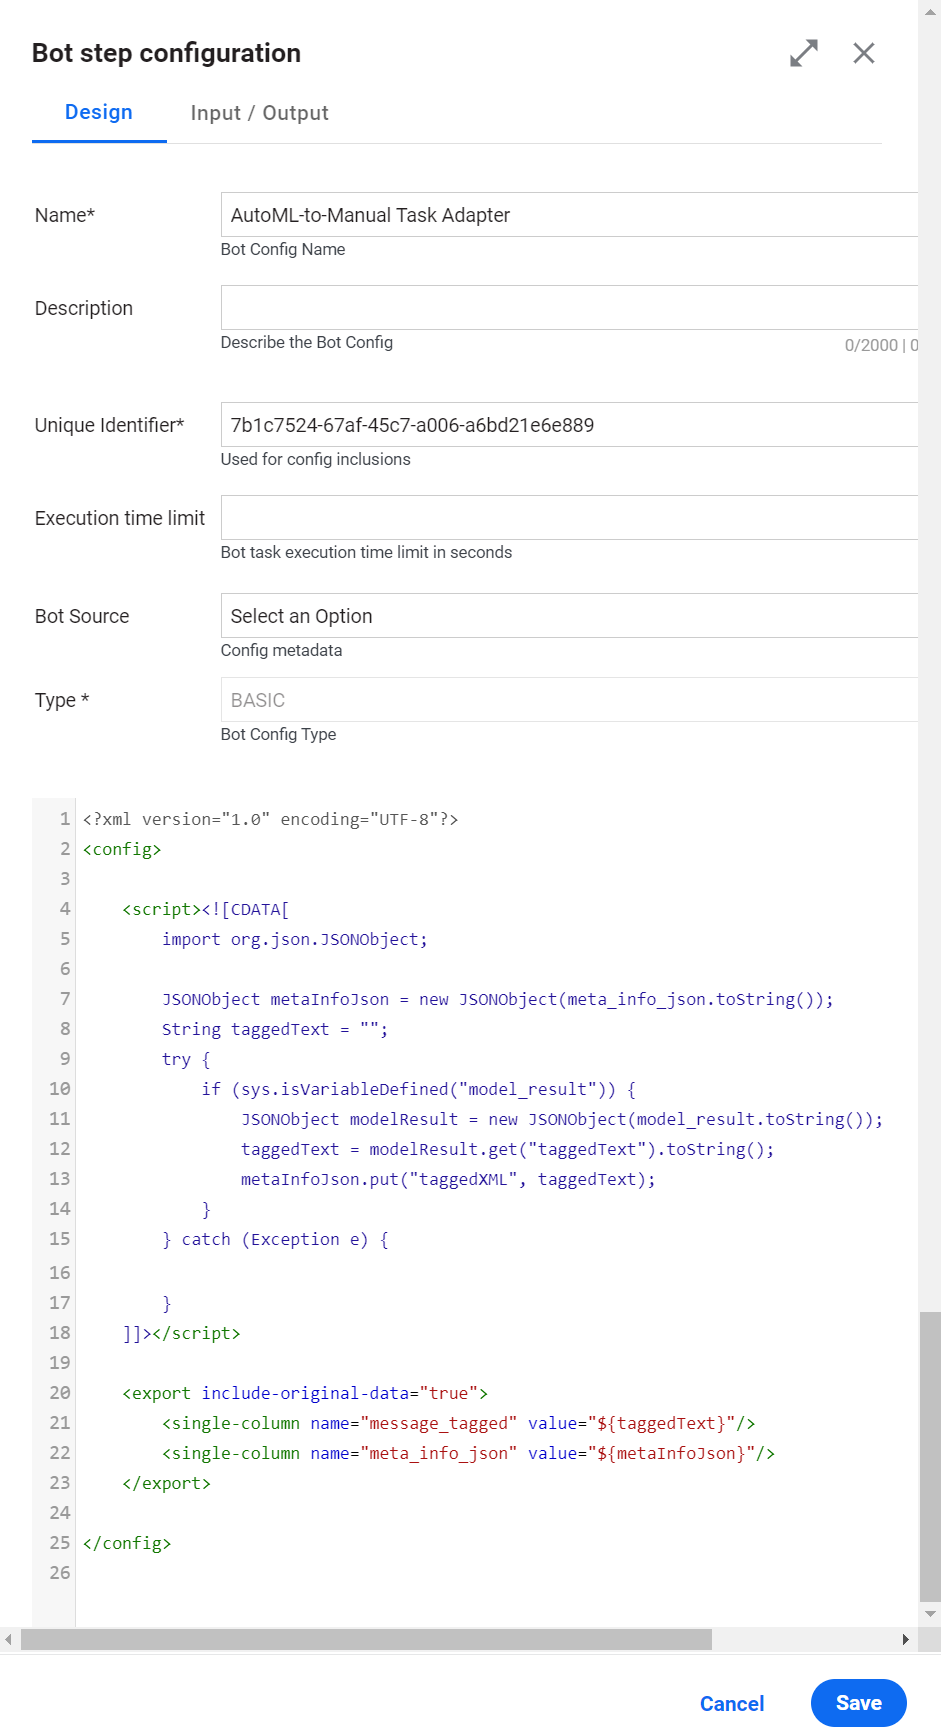
Task: Click the left arrow of horizontal scrollbar
Action: [8, 1639]
